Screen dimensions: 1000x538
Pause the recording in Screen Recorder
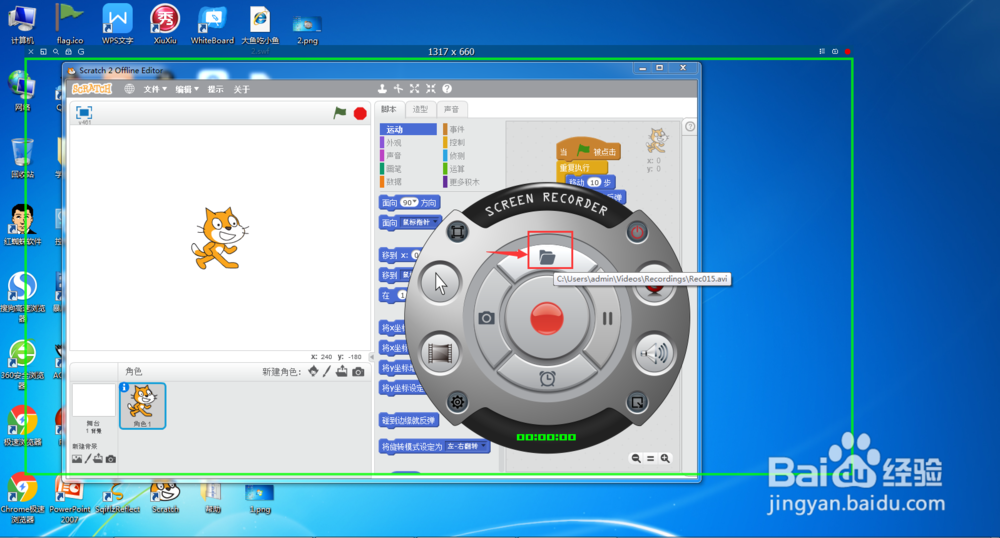[607, 318]
